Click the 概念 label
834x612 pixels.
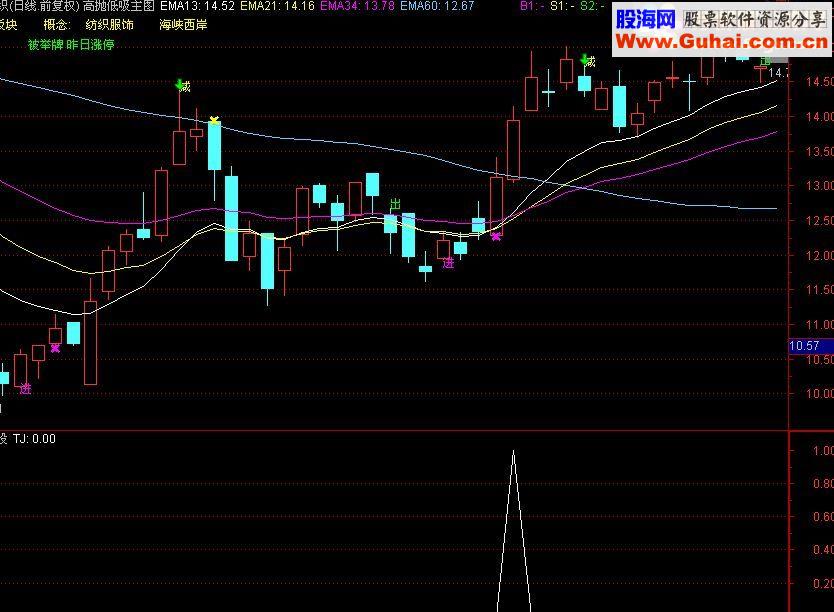coord(57,25)
